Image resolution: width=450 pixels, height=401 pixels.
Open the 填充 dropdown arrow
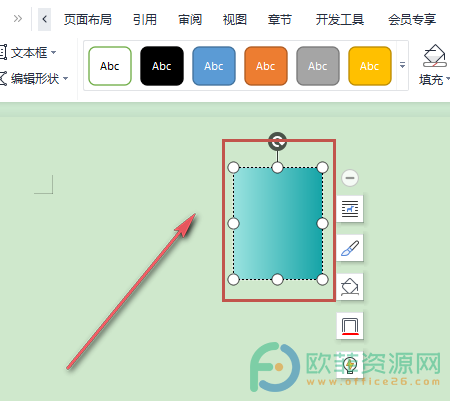(x=448, y=79)
